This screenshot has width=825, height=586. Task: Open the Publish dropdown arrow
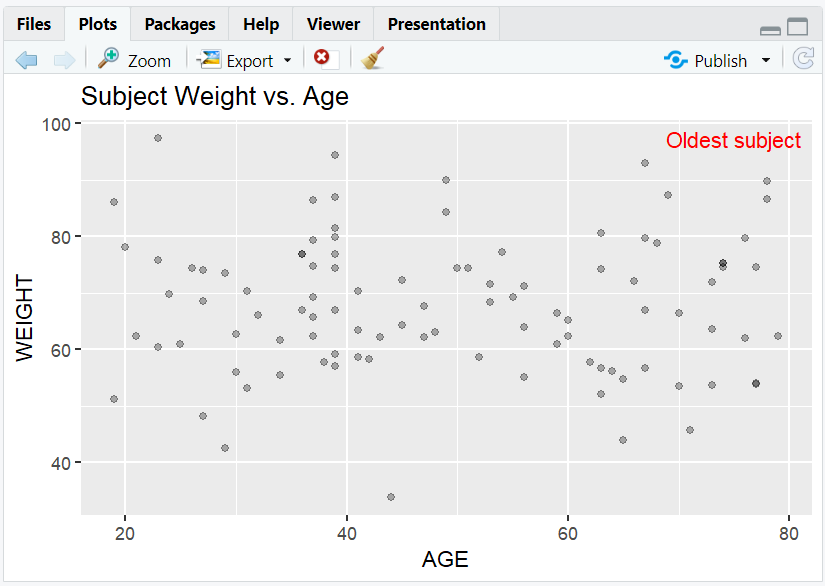(x=765, y=61)
